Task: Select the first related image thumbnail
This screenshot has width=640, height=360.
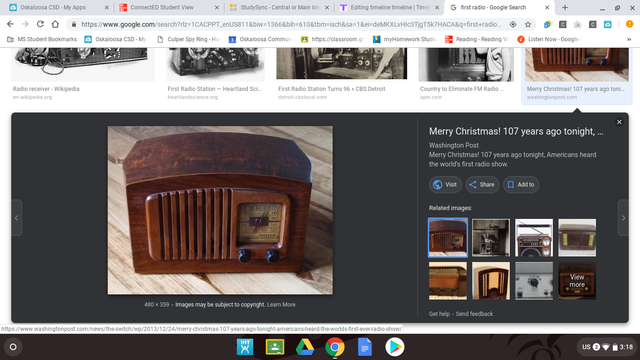Action: click(x=448, y=238)
